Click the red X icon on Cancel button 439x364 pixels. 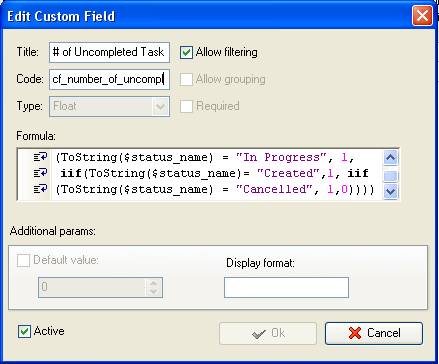(355, 333)
